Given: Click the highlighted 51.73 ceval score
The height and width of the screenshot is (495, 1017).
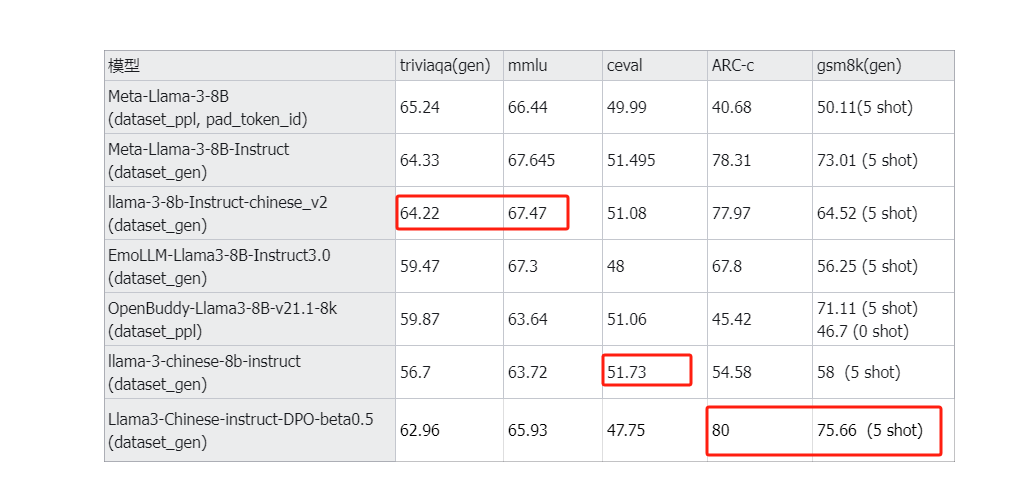Looking at the screenshot, I should (627, 372).
